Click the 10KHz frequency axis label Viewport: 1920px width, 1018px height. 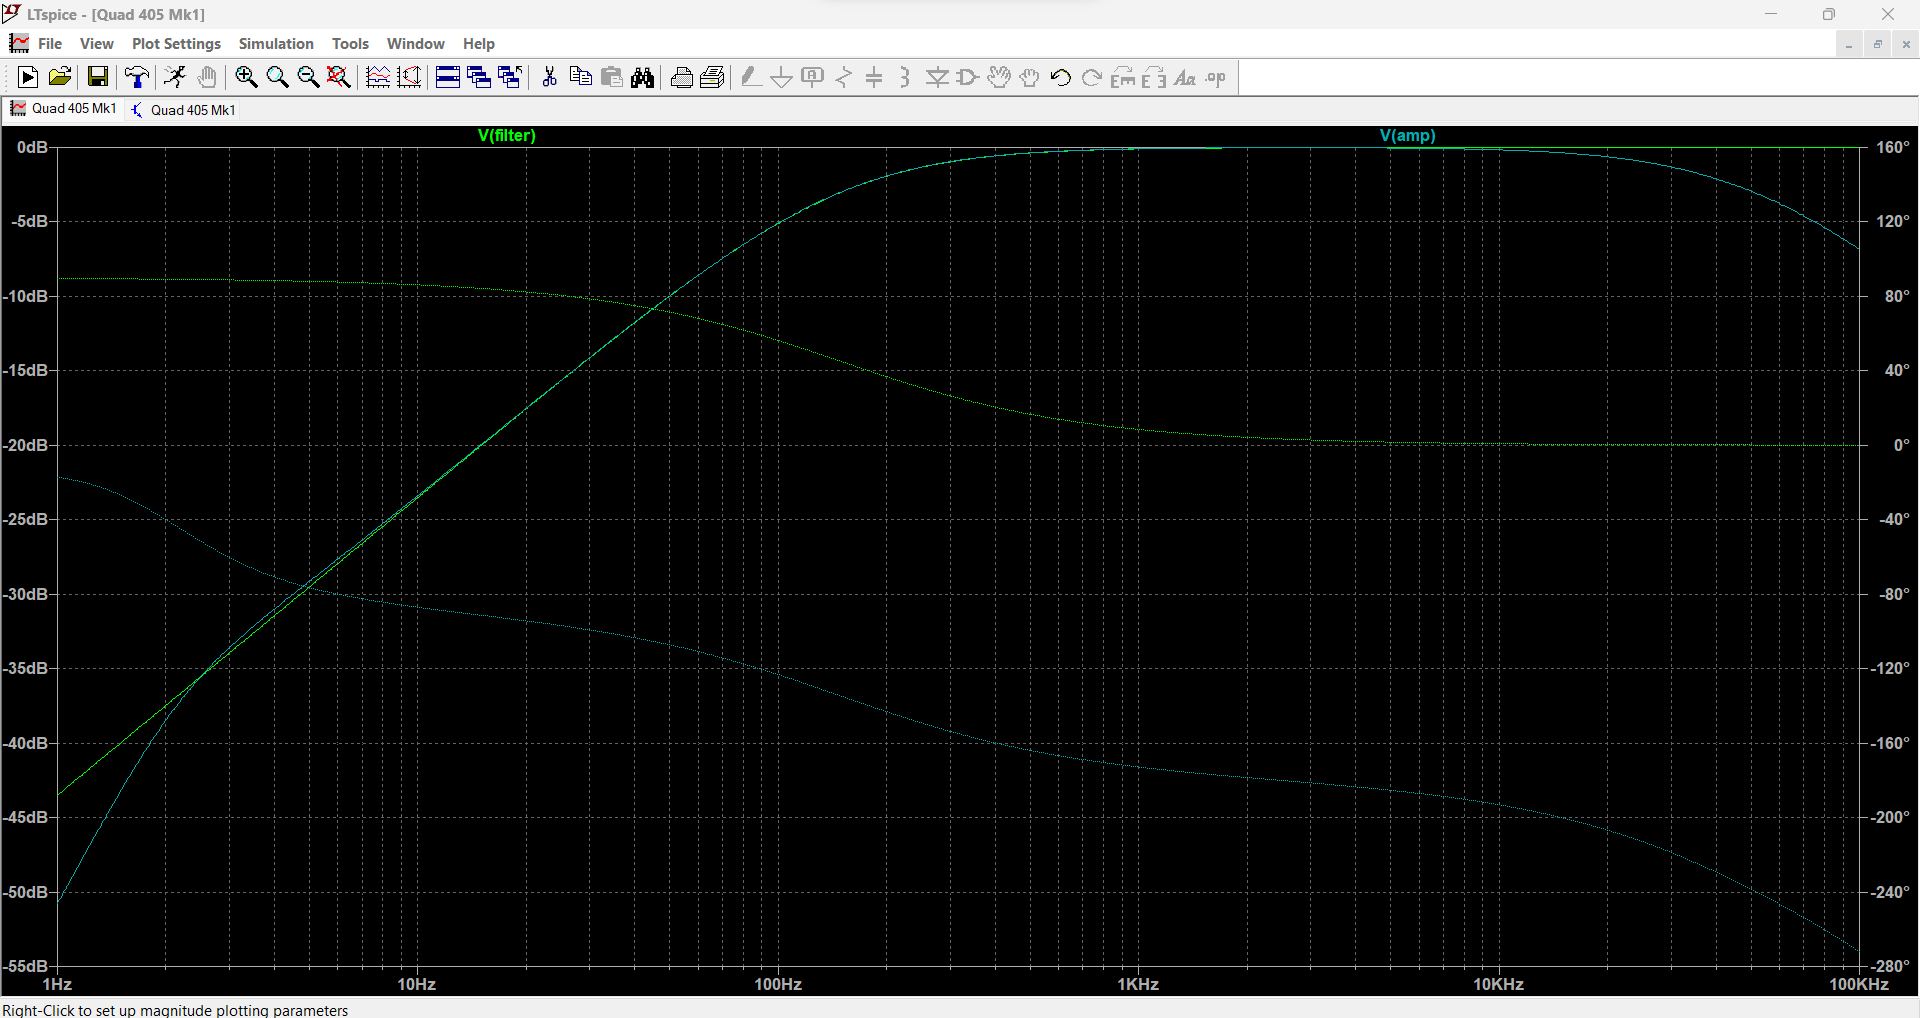(1498, 984)
